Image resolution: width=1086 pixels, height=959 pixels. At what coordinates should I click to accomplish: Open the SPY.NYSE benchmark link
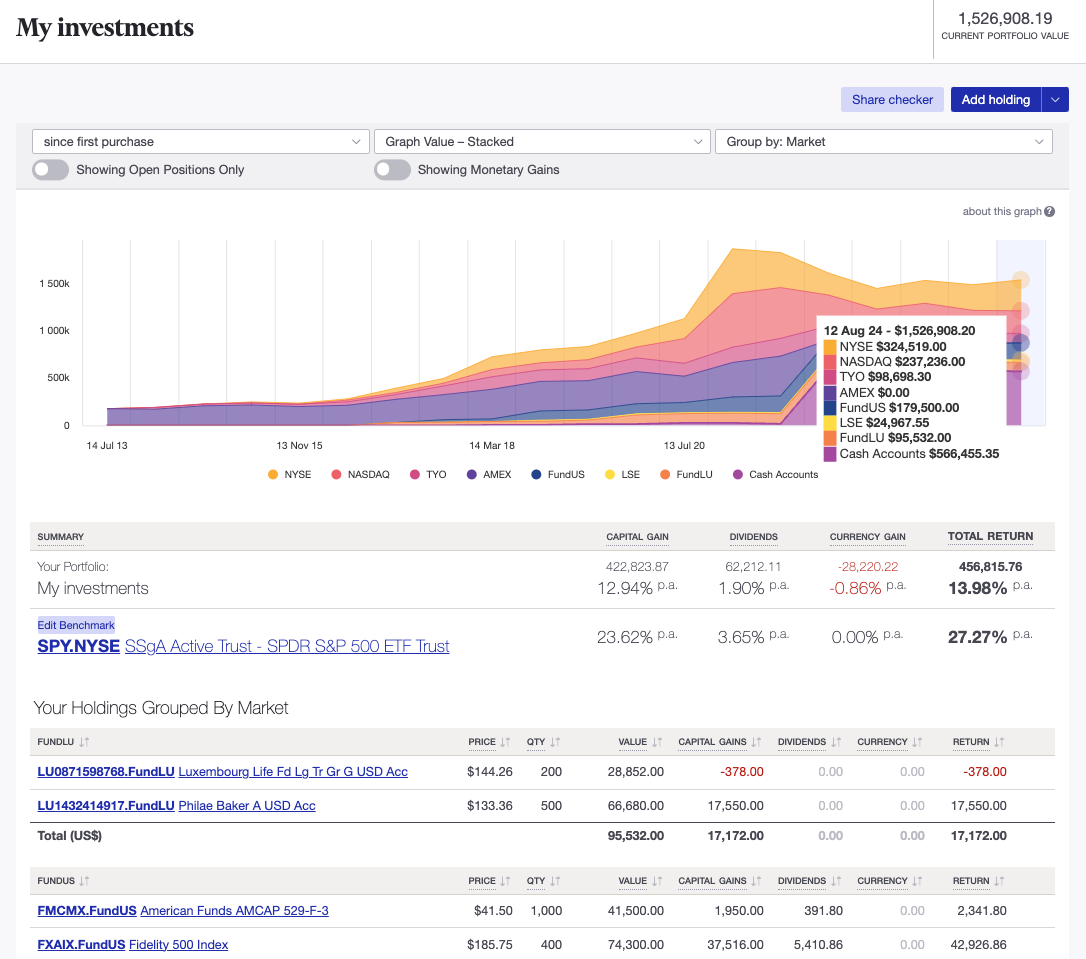[78, 645]
